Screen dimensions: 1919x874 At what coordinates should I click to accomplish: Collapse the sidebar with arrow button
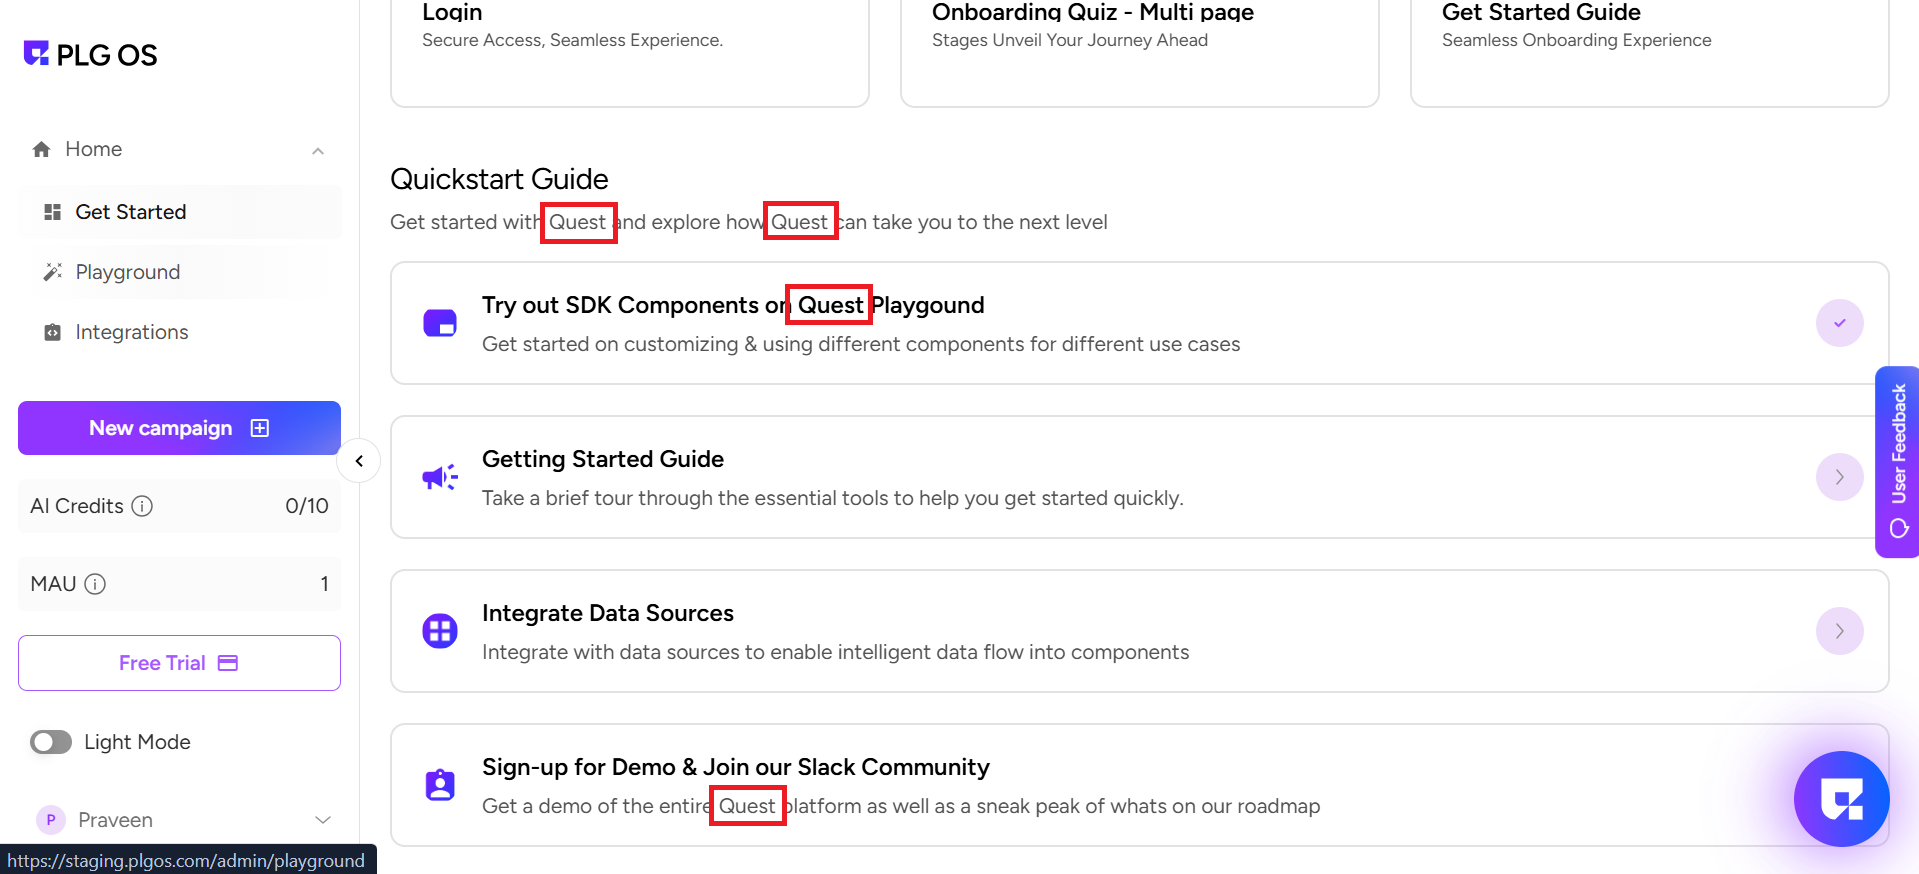[359, 461]
